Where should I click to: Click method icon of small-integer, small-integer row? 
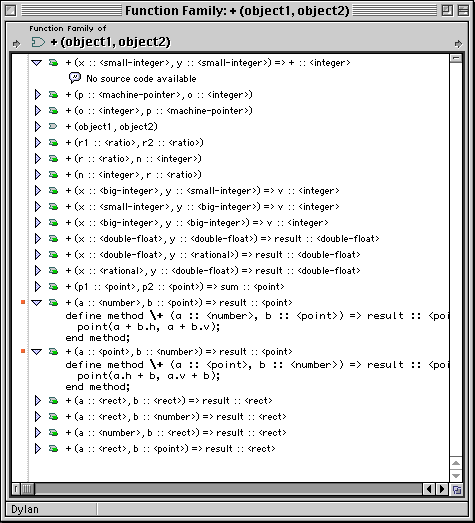pos(53,62)
